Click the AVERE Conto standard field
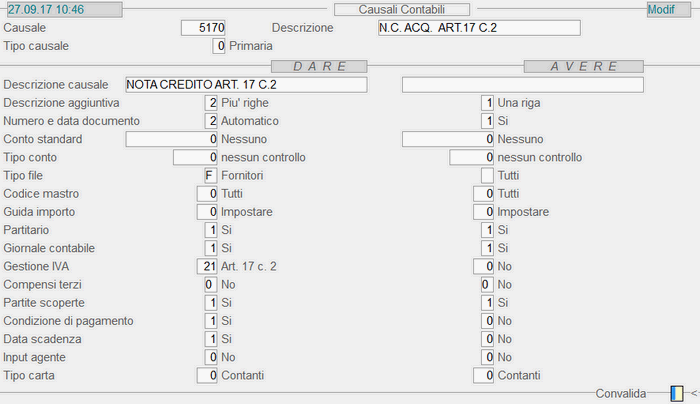700x404 pixels. [448, 139]
